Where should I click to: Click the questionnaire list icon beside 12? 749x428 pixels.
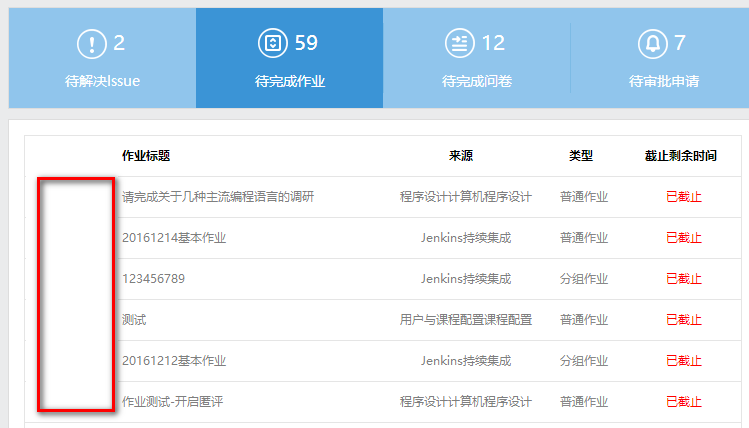[460, 43]
